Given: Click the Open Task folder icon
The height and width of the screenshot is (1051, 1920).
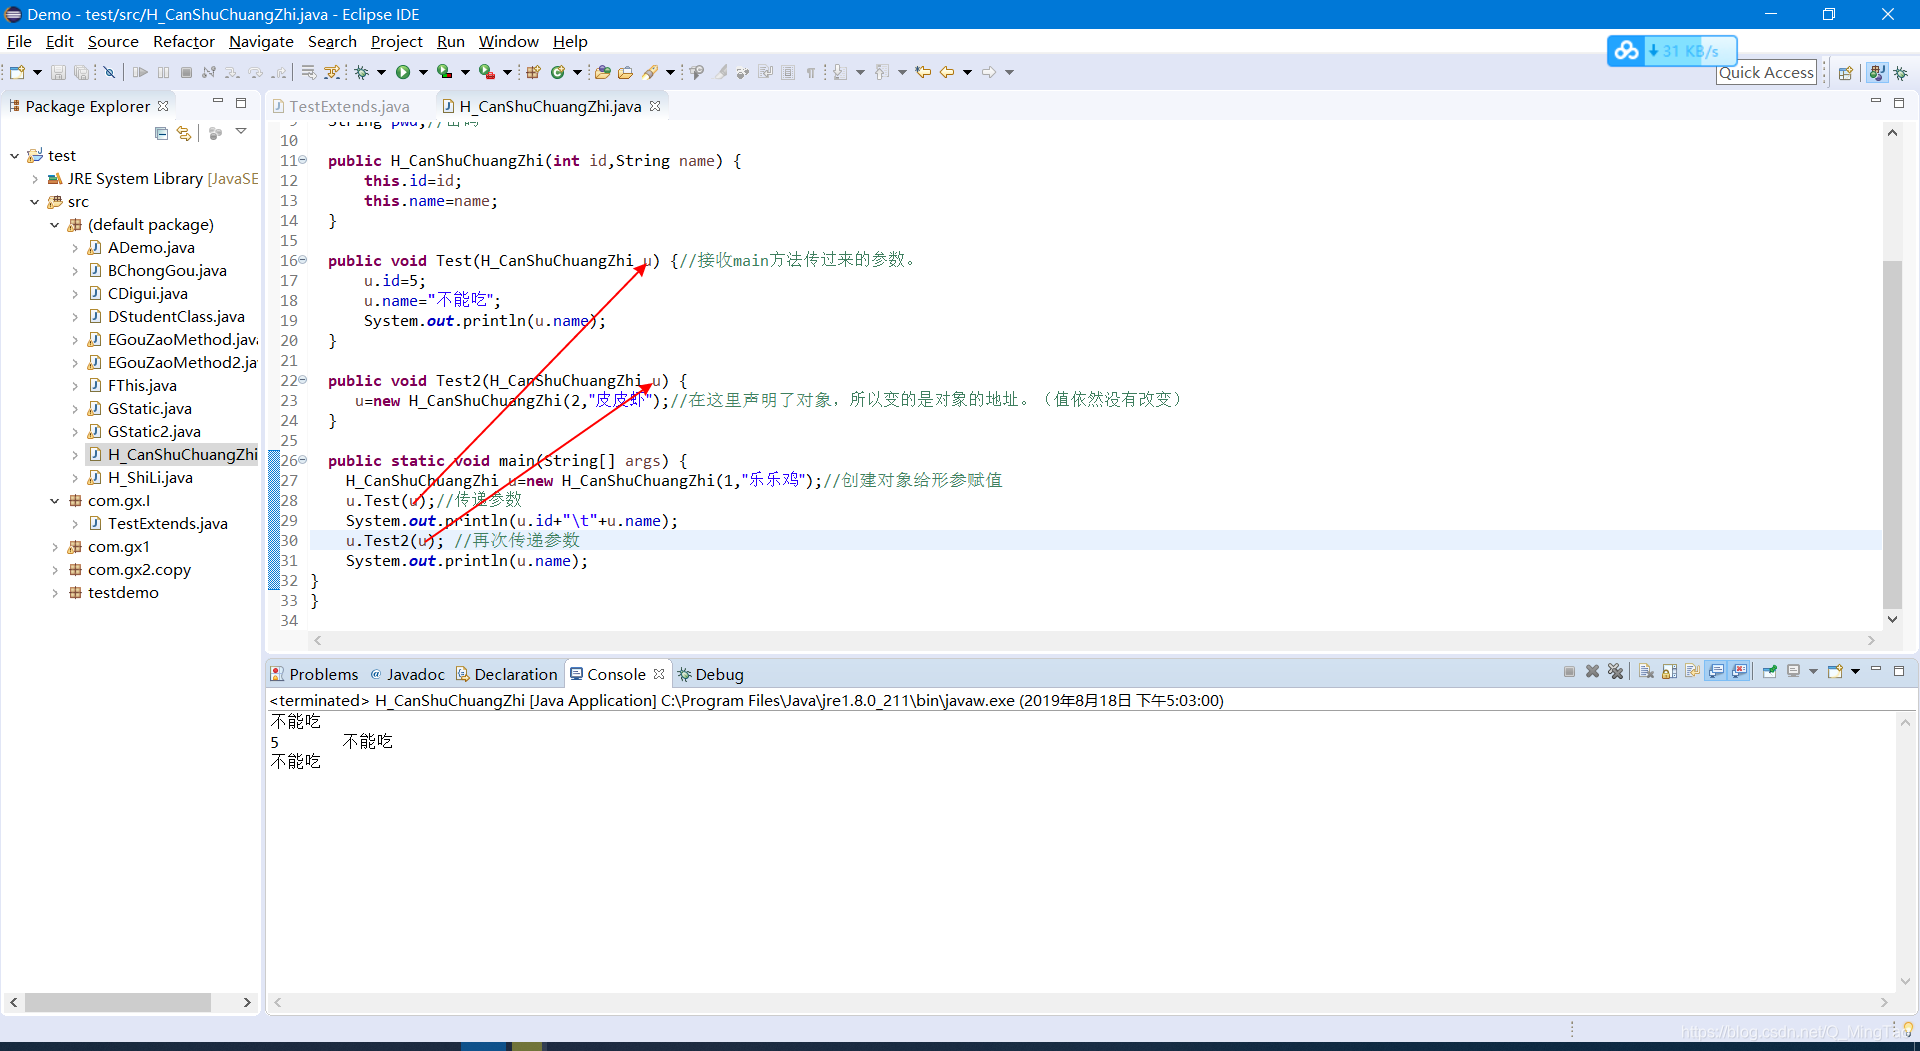Looking at the screenshot, I should click(626, 72).
